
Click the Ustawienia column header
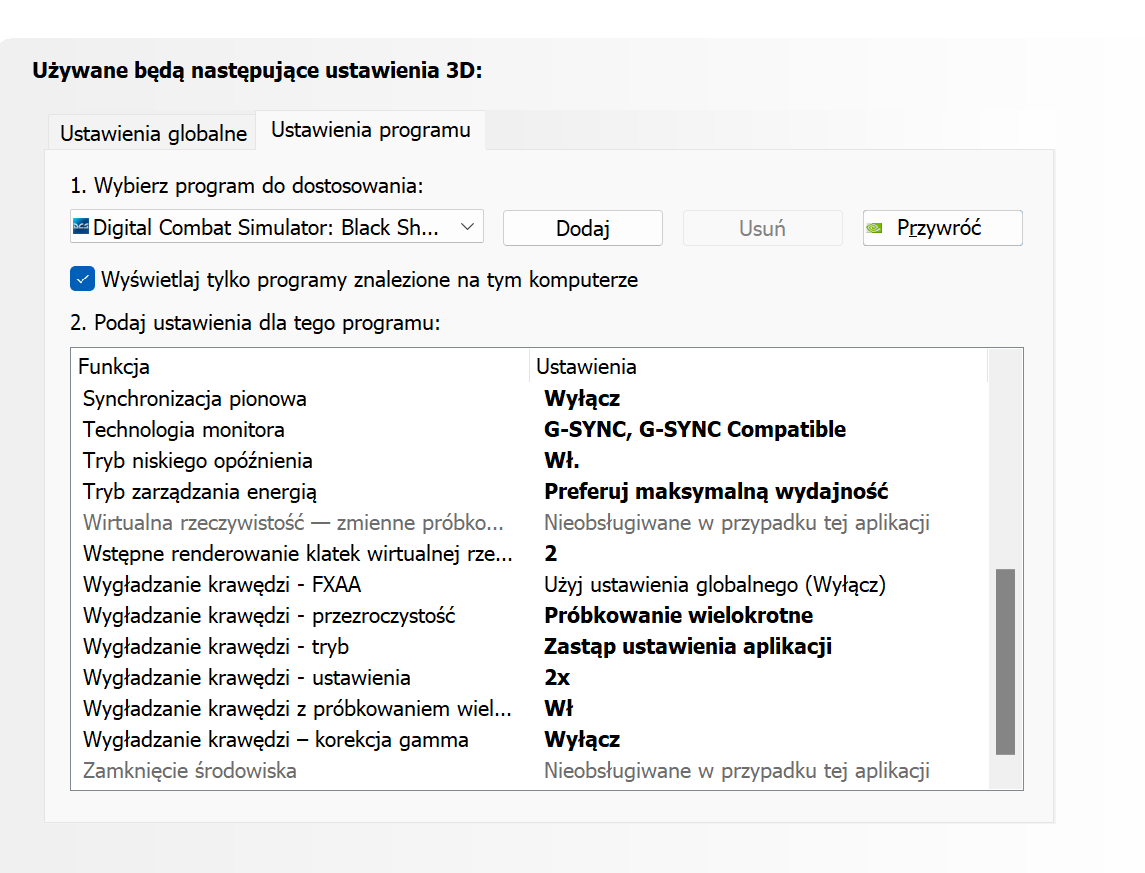click(x=759, y=366)
